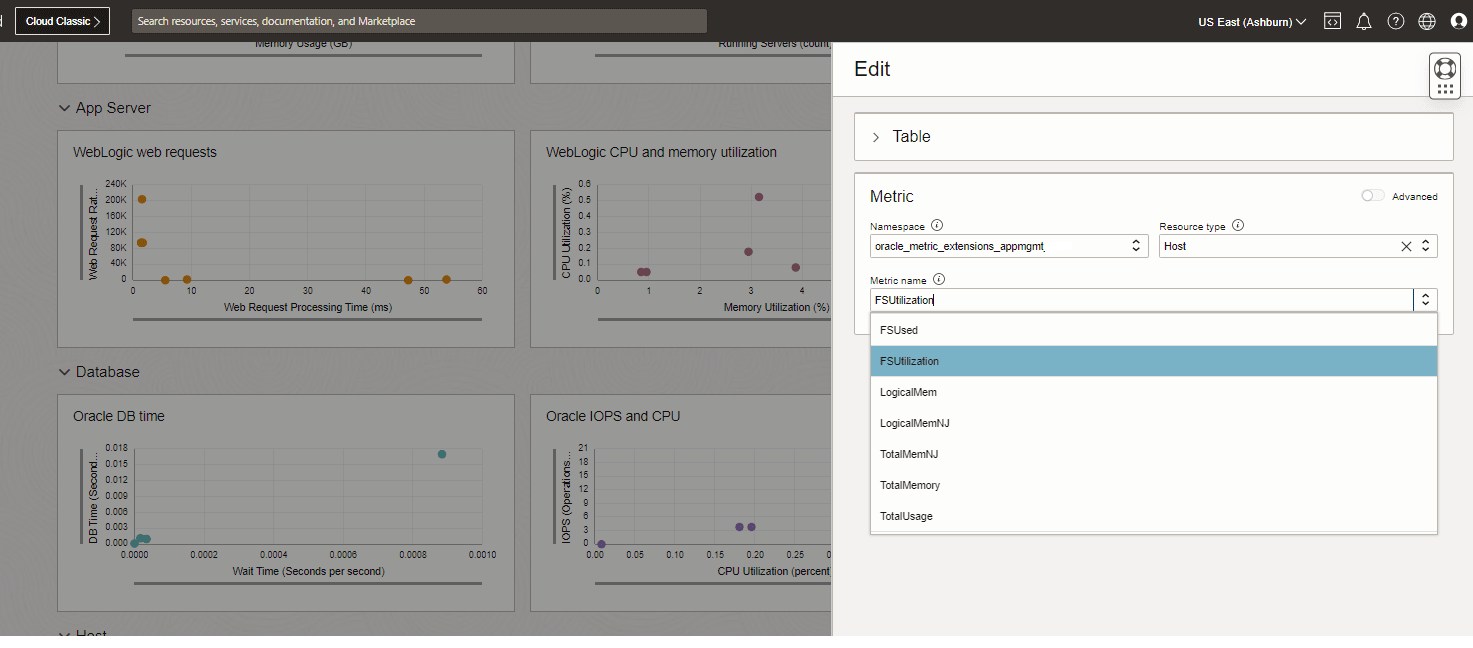
Task: Collapse the Database section
Action: tap(64, 371)
